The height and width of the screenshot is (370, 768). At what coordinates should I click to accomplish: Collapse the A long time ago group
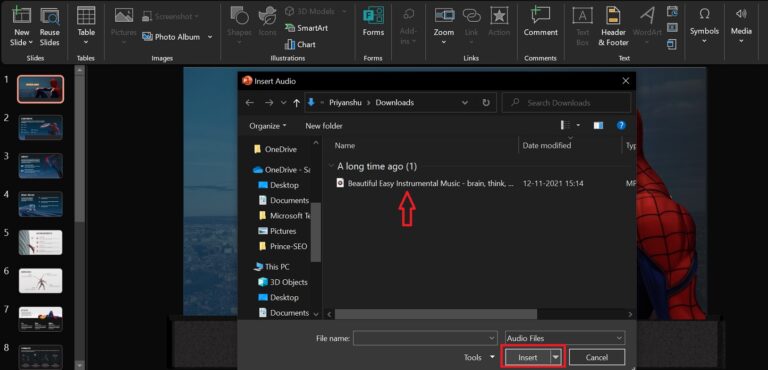click(332, 166)
